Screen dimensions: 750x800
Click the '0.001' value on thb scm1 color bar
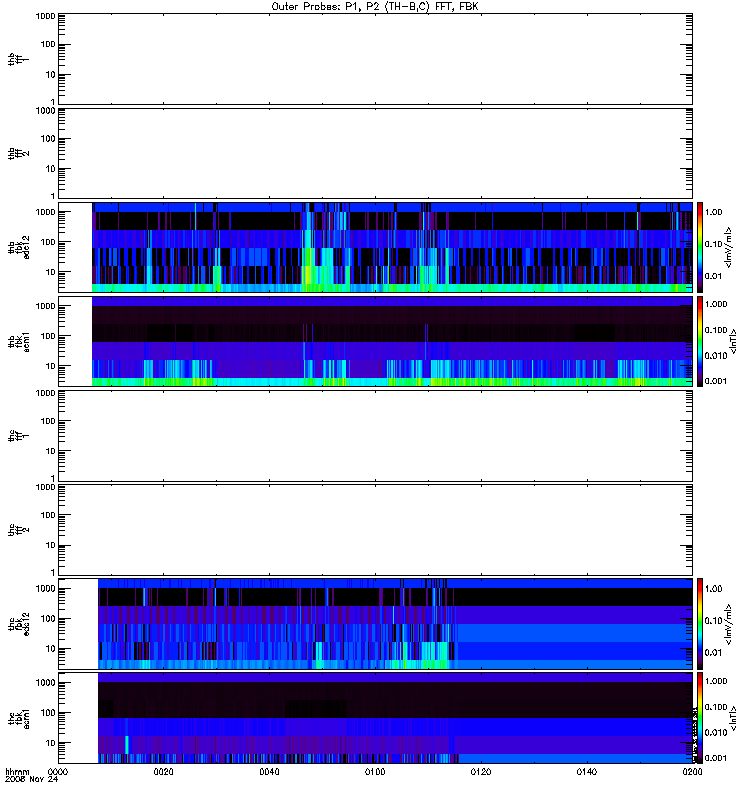716,381
